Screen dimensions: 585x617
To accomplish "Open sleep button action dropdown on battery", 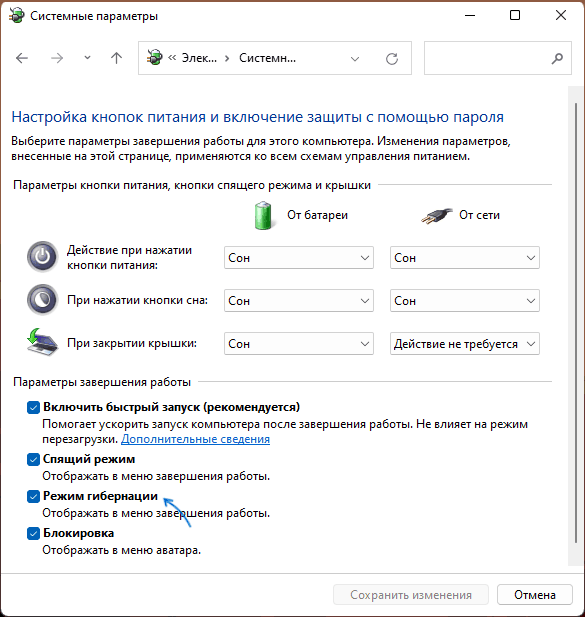I will pyautogui.click(x=299, y=301).
